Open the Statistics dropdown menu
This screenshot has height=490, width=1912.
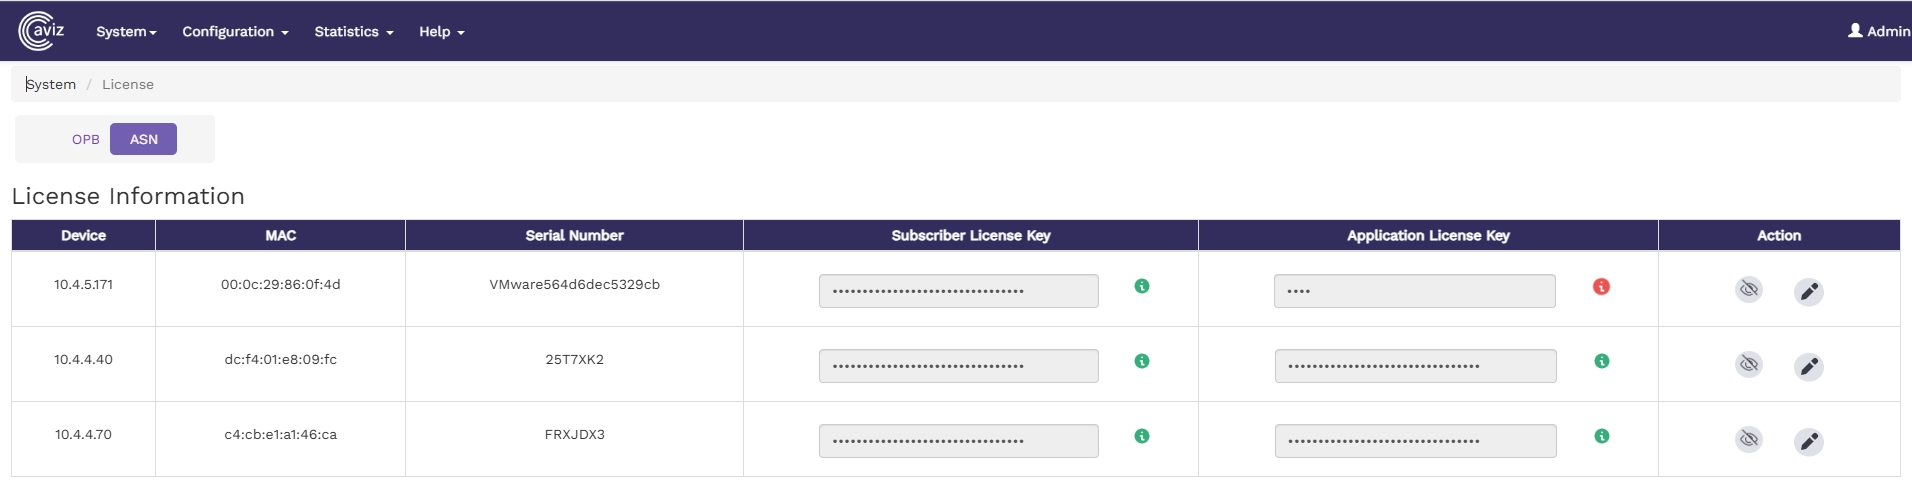[353, 32]
